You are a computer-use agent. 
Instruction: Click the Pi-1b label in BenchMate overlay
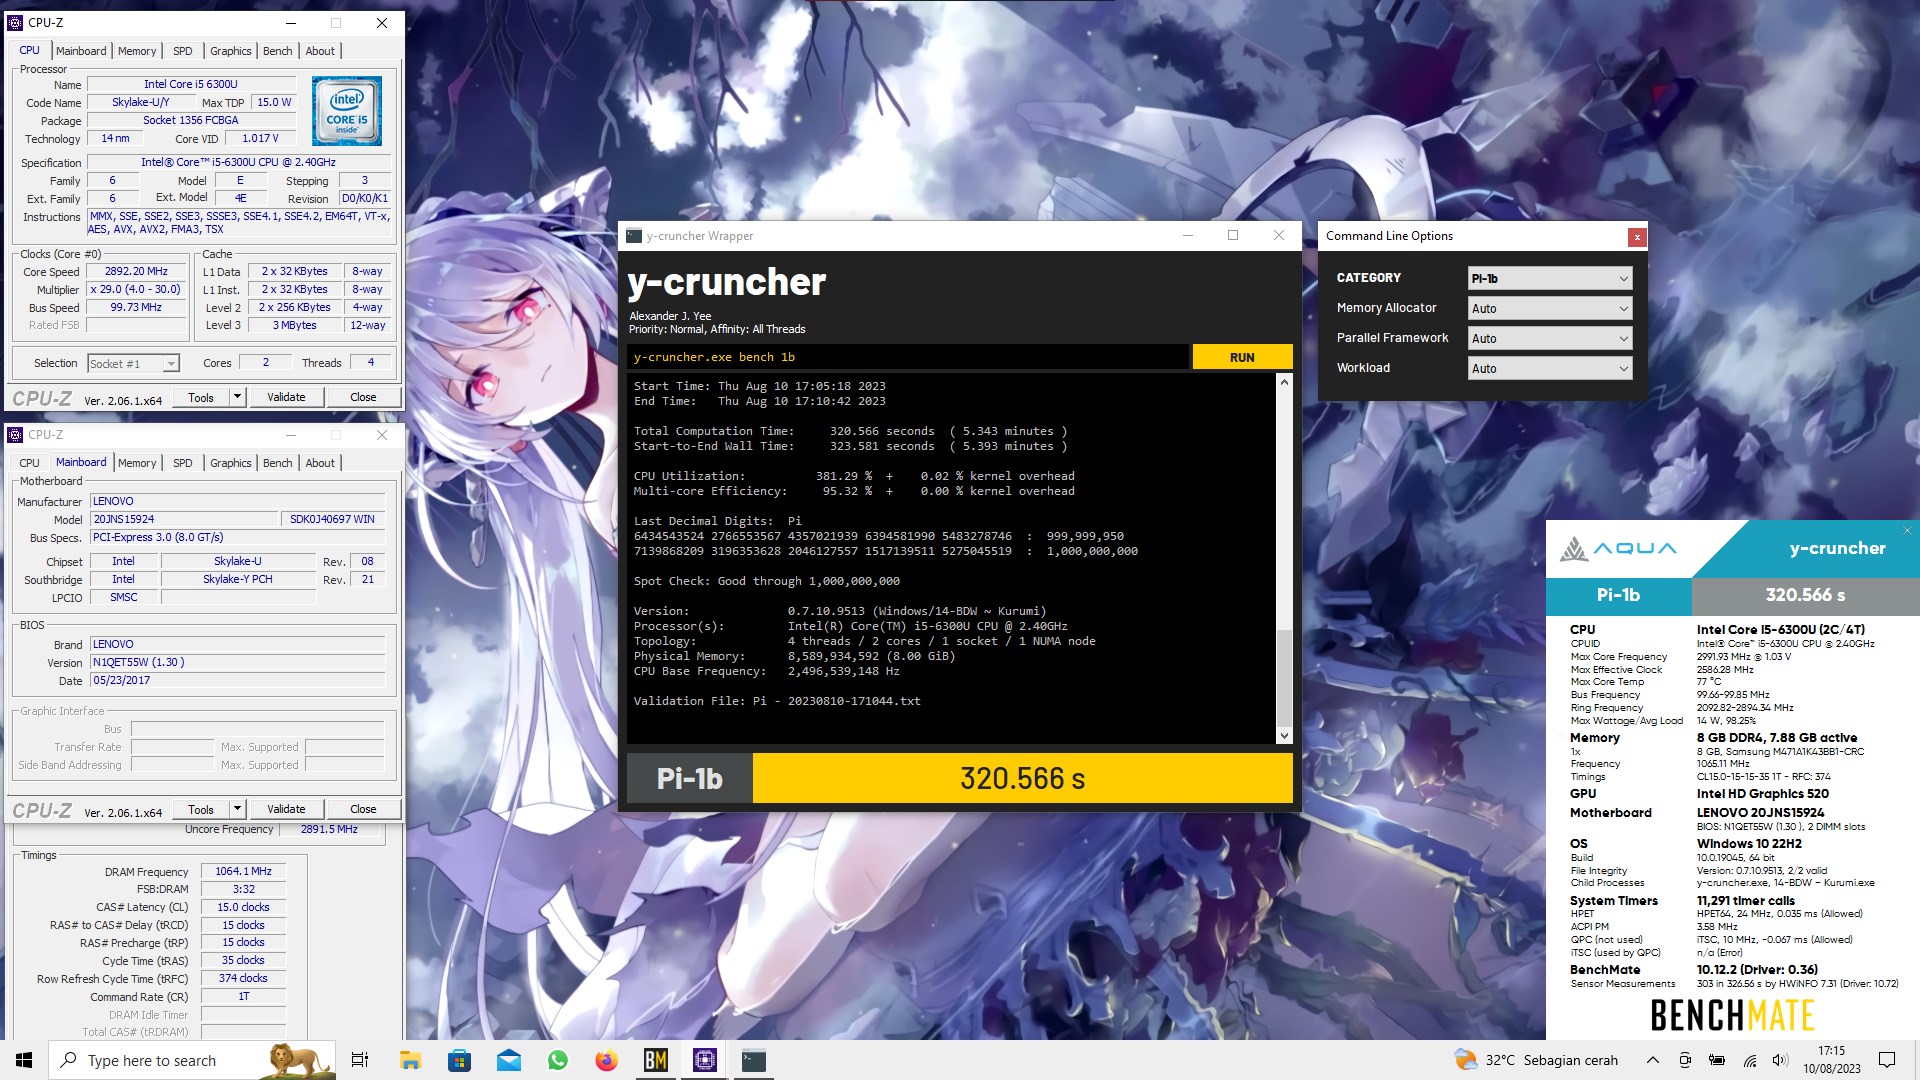point(1618,595)
